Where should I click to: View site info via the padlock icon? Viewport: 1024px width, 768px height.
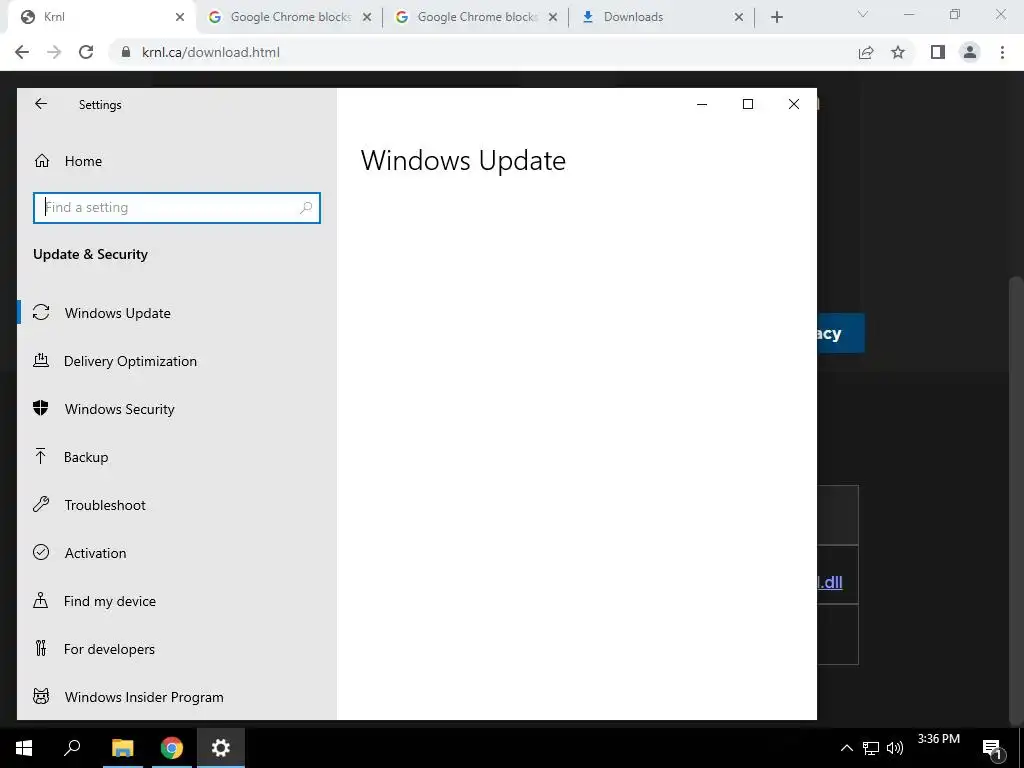pyautogui.click(x=126, y=52)
